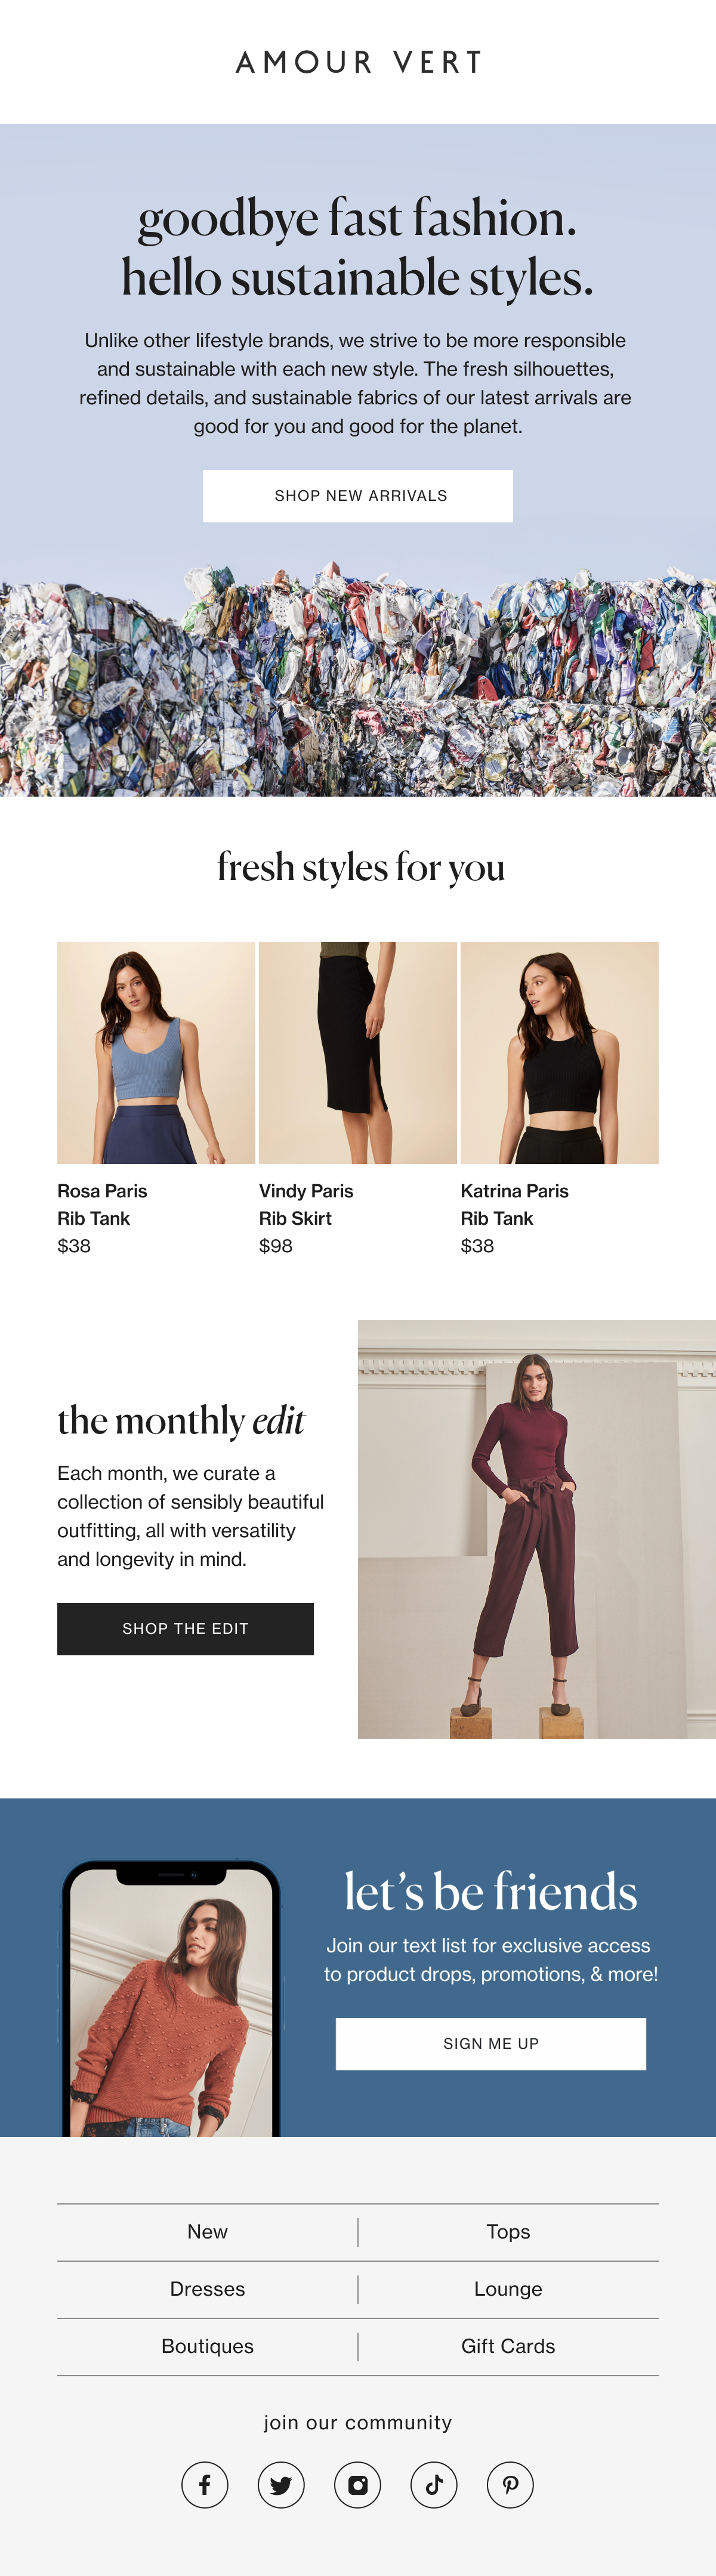Go to Dresses footer link
This screenshot has height=2576, width=716.
[207, 2289]
